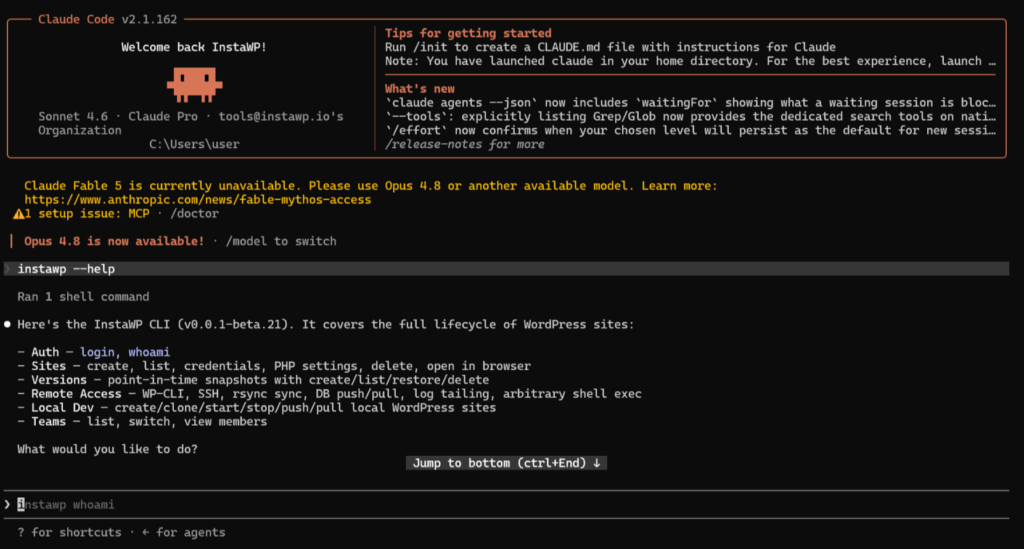Viewport: 1024px width, 549px height.
Task: Click the Opus 4.8 is now available notice
Action: [x=114, y=241]
